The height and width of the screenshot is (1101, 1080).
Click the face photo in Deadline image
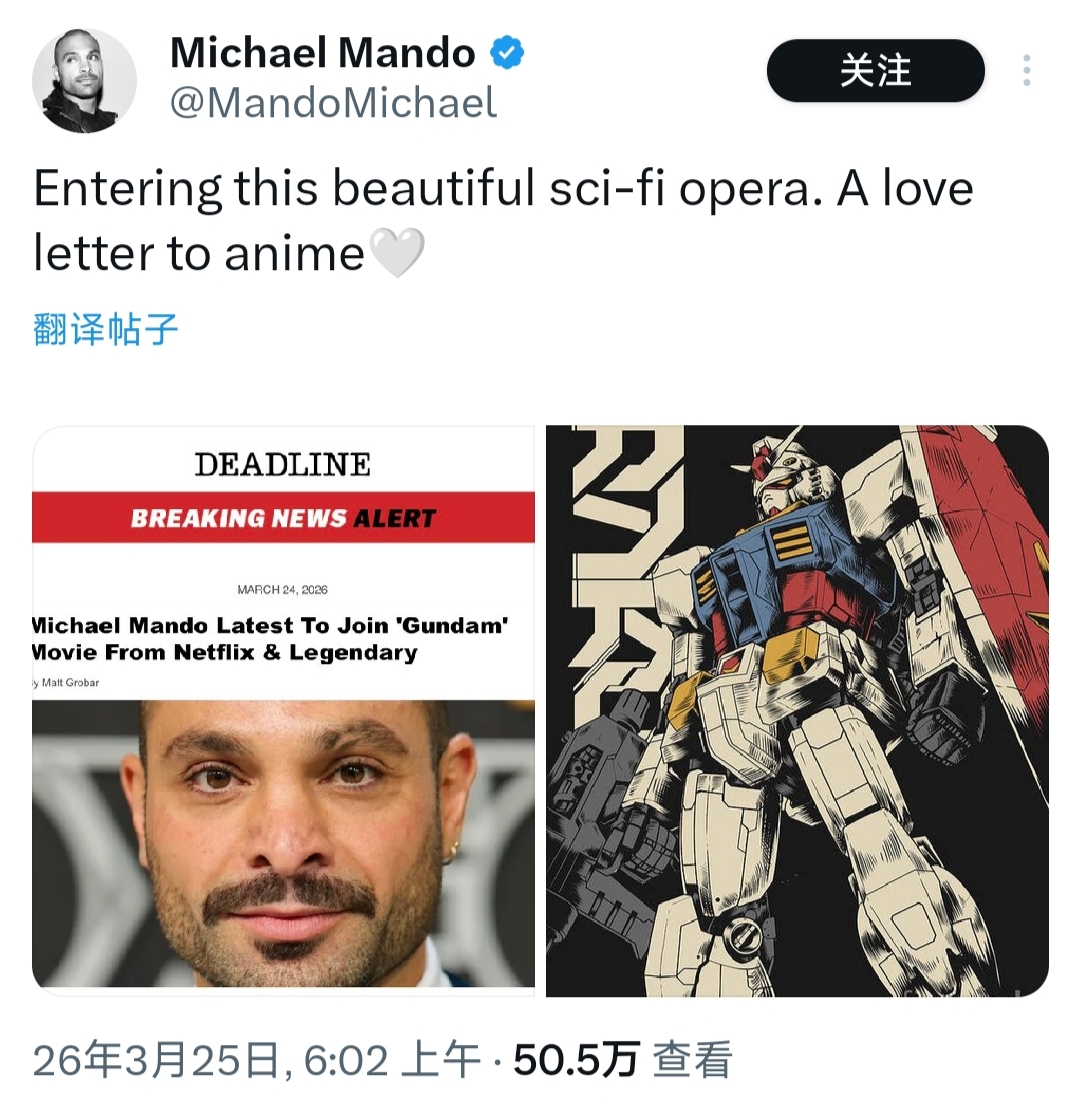(x=284, y=844)
